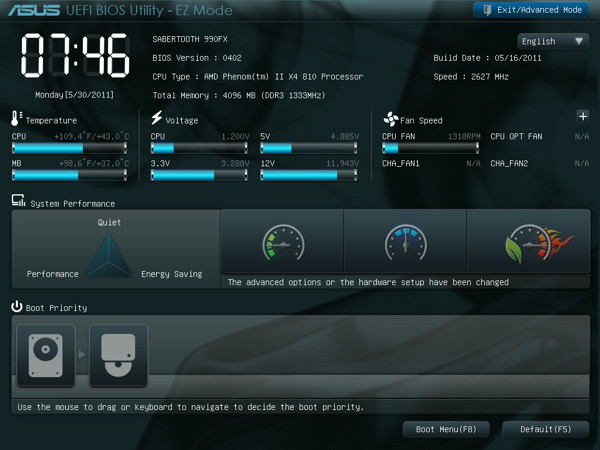Click the advanced options changed message
The width and height of the screenshot is (600, 450).
click(368, 282)
